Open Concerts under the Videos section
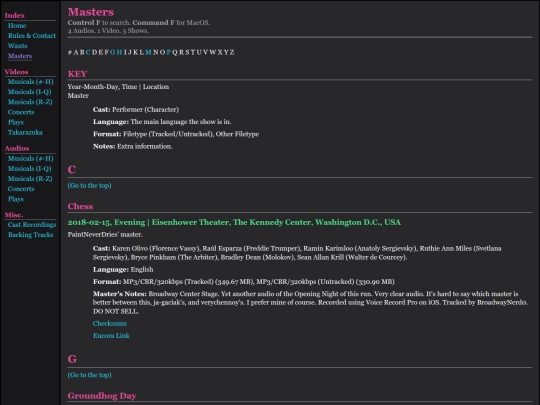 click(21, 112)
